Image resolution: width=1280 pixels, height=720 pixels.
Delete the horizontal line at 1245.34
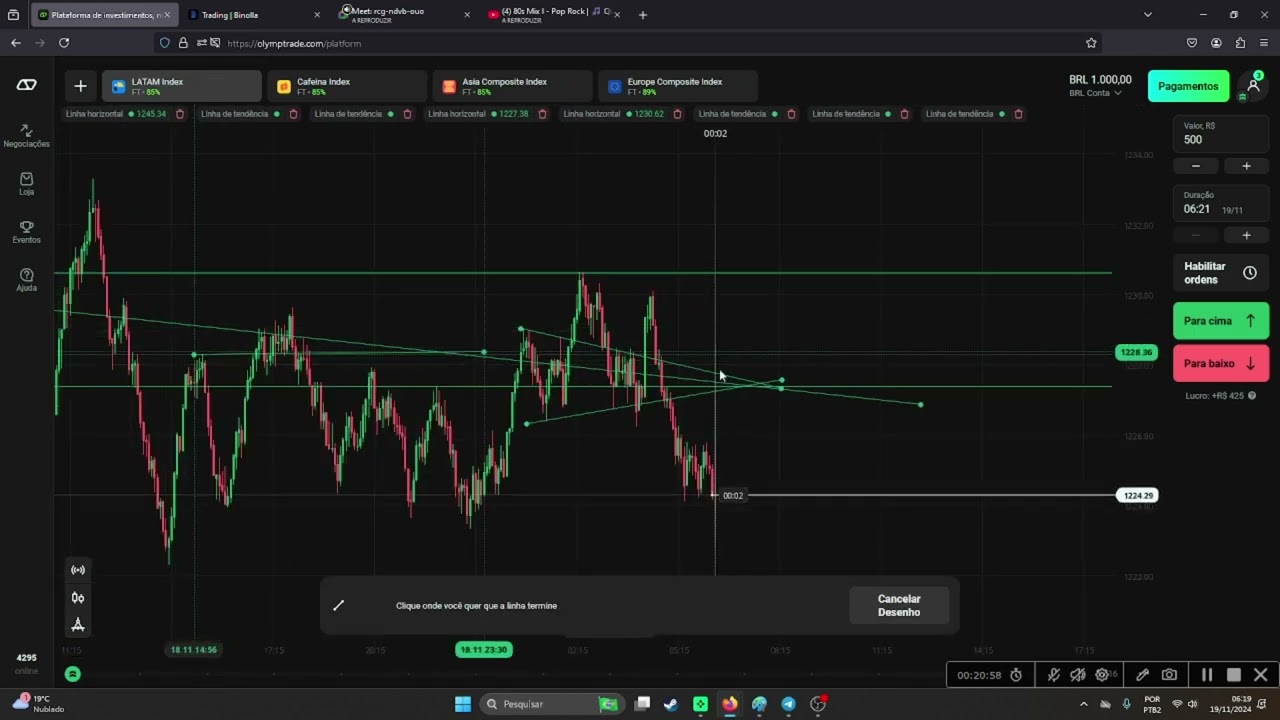point(180,114)
